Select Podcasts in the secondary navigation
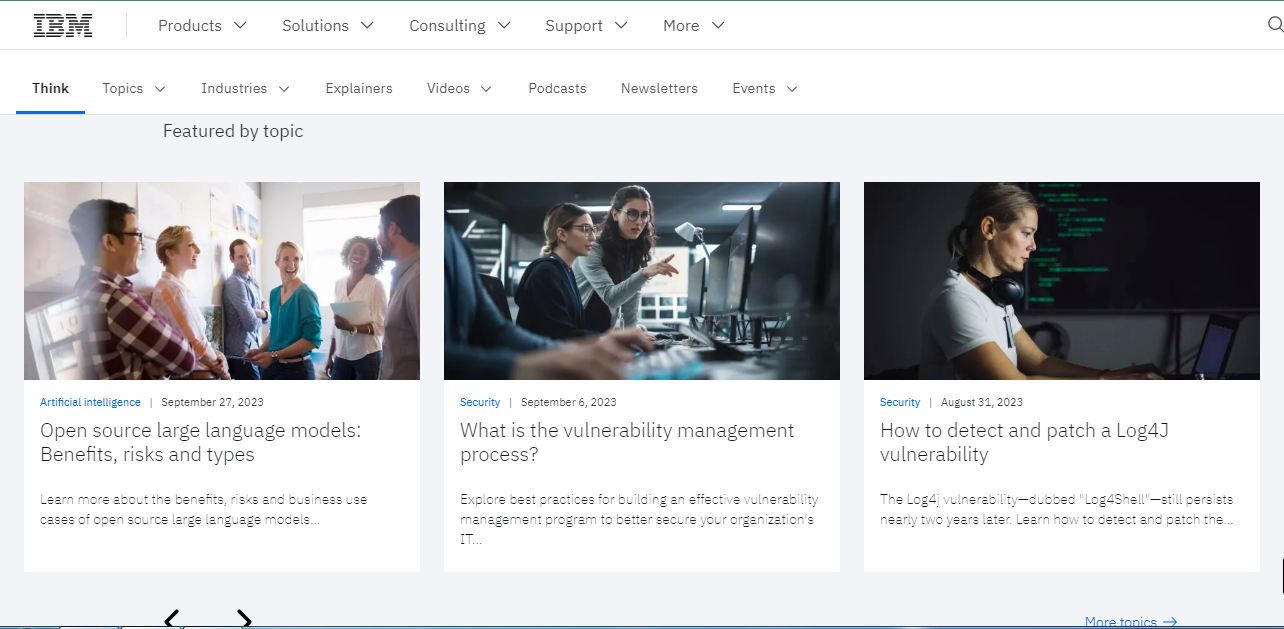1284x629 pixels. (x=557, y=88)
